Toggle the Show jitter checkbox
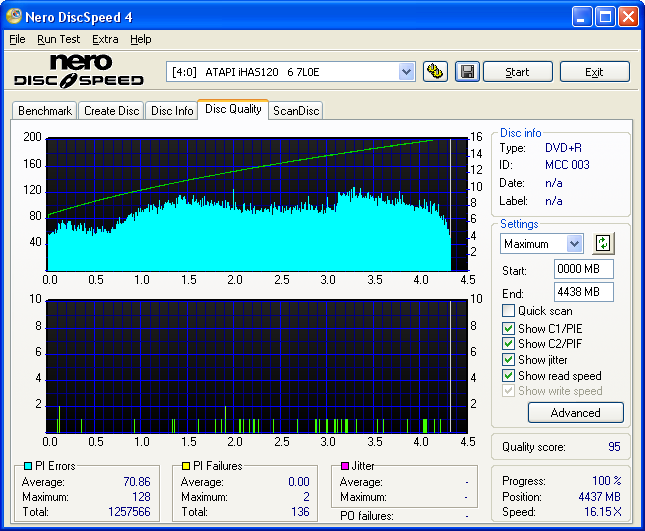 [508, 360]
